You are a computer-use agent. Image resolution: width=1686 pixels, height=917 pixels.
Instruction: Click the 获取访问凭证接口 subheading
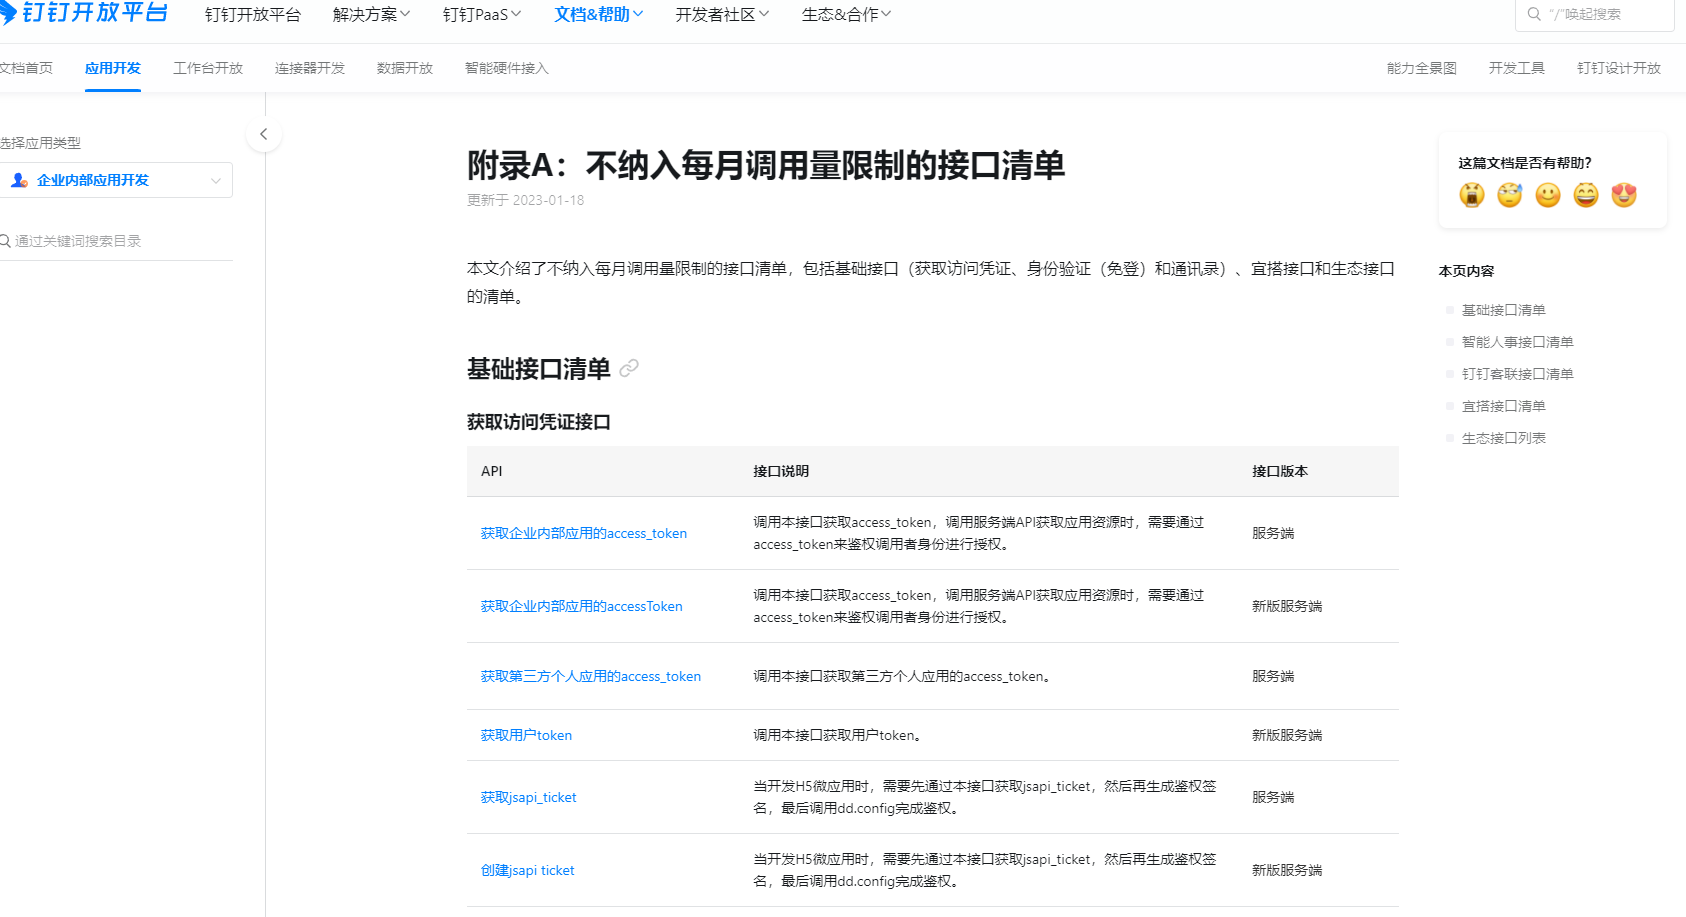click(x=539, y=422)
